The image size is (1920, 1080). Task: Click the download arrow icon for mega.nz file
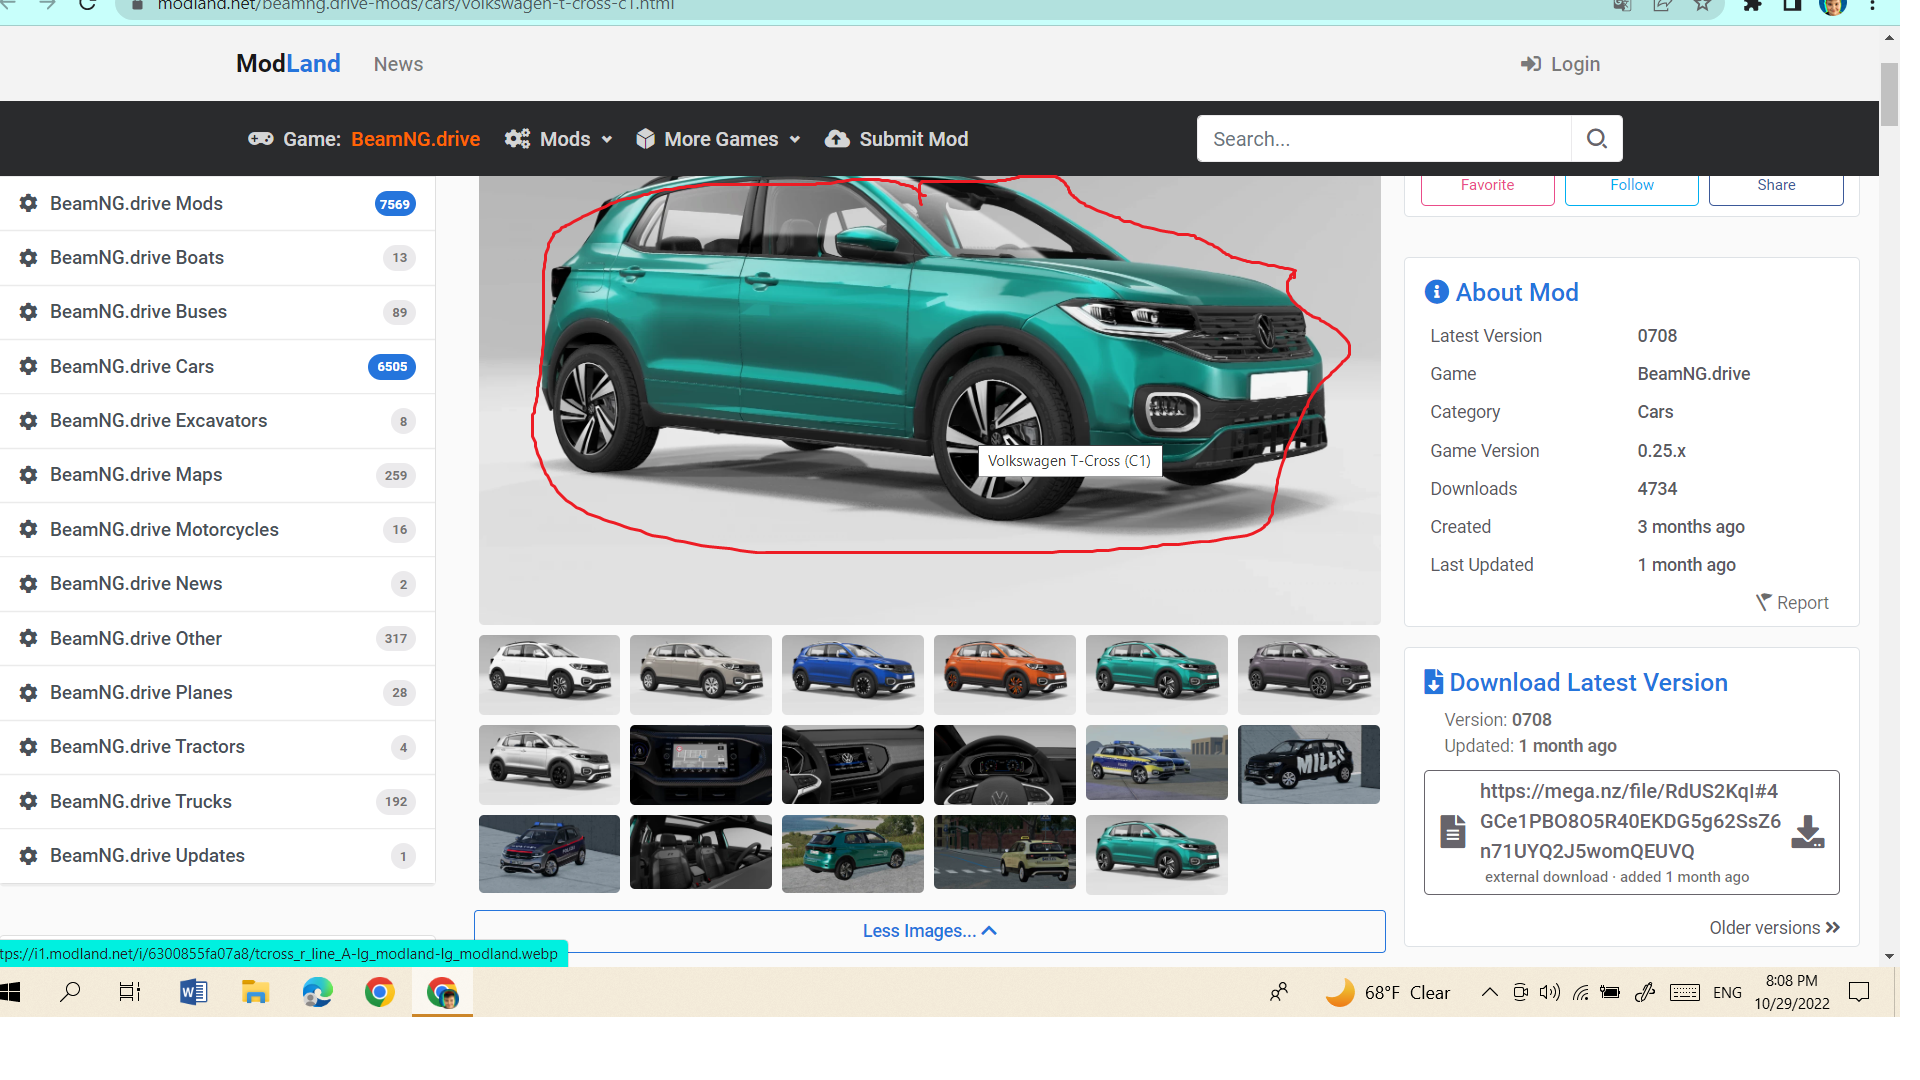(x=1807, y=832)
